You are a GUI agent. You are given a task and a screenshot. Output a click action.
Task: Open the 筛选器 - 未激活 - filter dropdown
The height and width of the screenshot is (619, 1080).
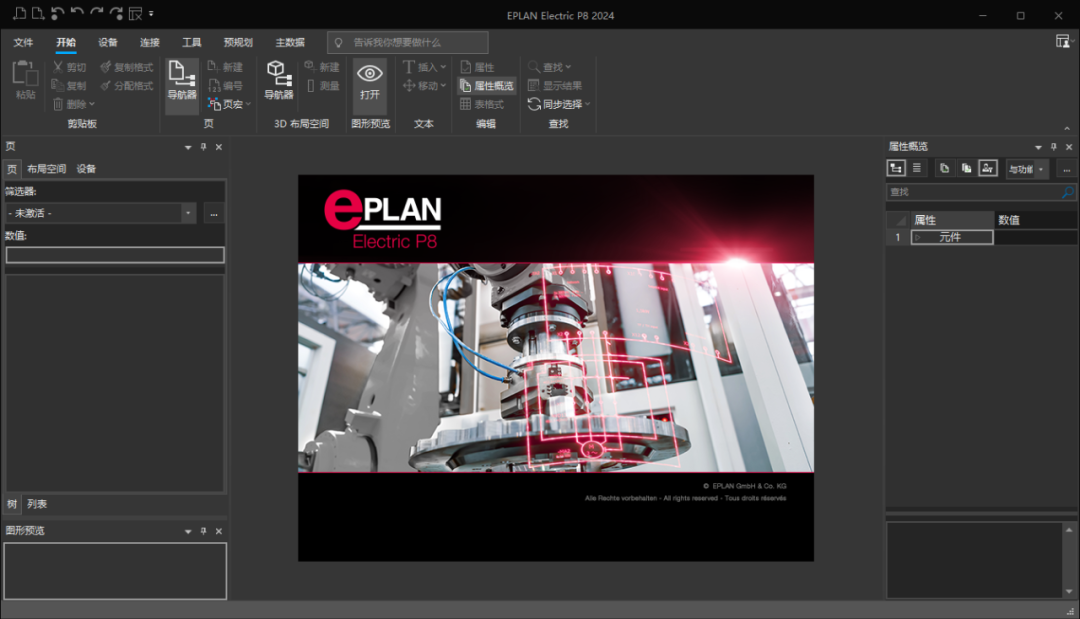pos(188,213)
